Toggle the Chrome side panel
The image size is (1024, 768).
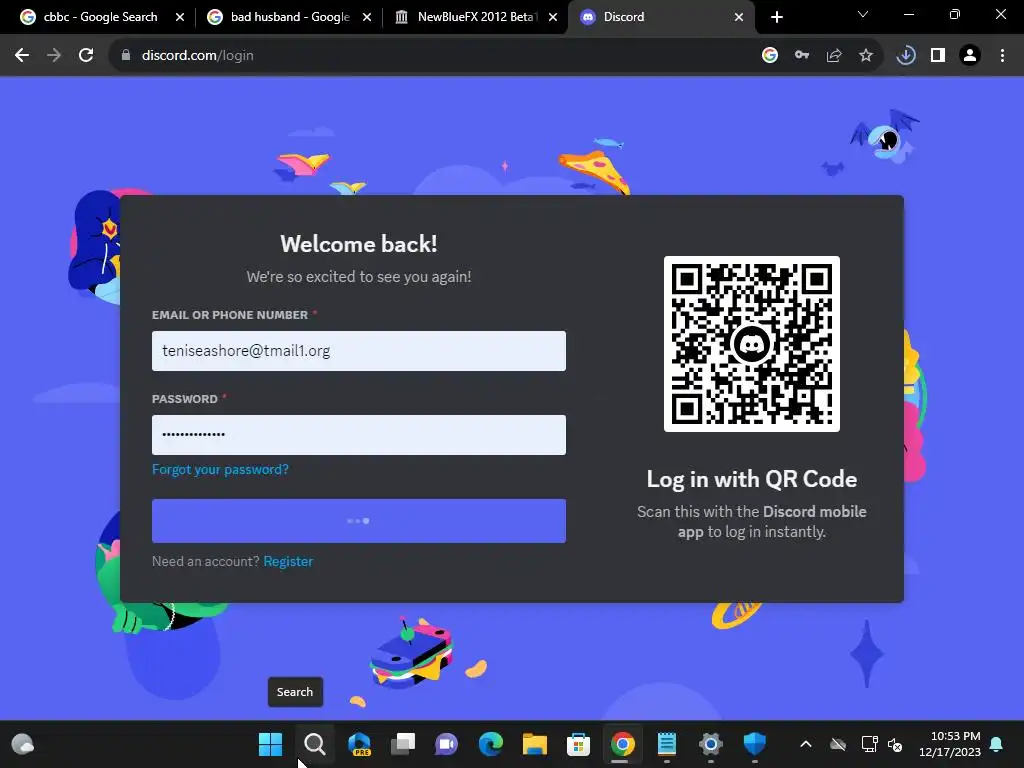938,56
